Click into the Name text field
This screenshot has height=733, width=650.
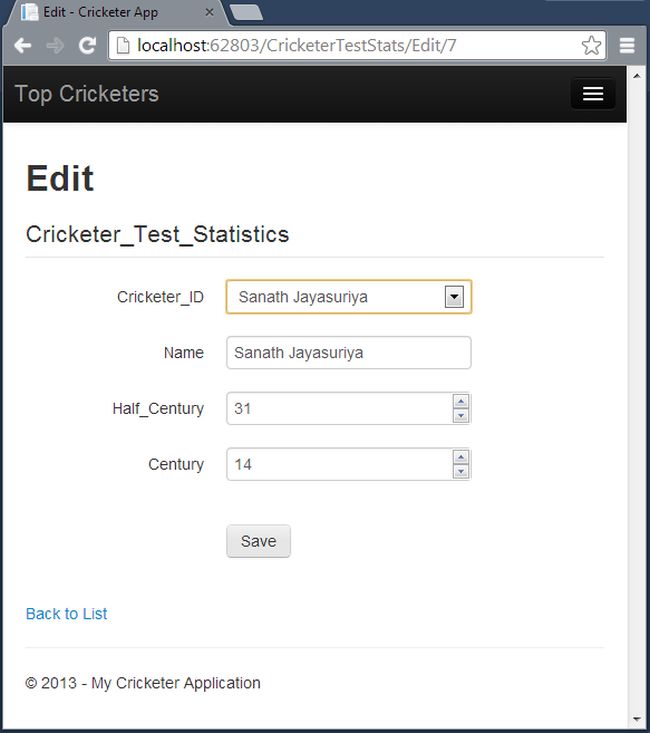[x=348, y=353]
